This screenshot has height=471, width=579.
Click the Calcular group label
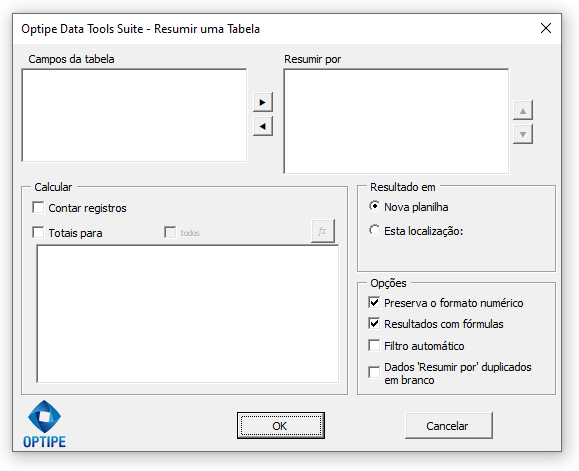pos(53,187)
